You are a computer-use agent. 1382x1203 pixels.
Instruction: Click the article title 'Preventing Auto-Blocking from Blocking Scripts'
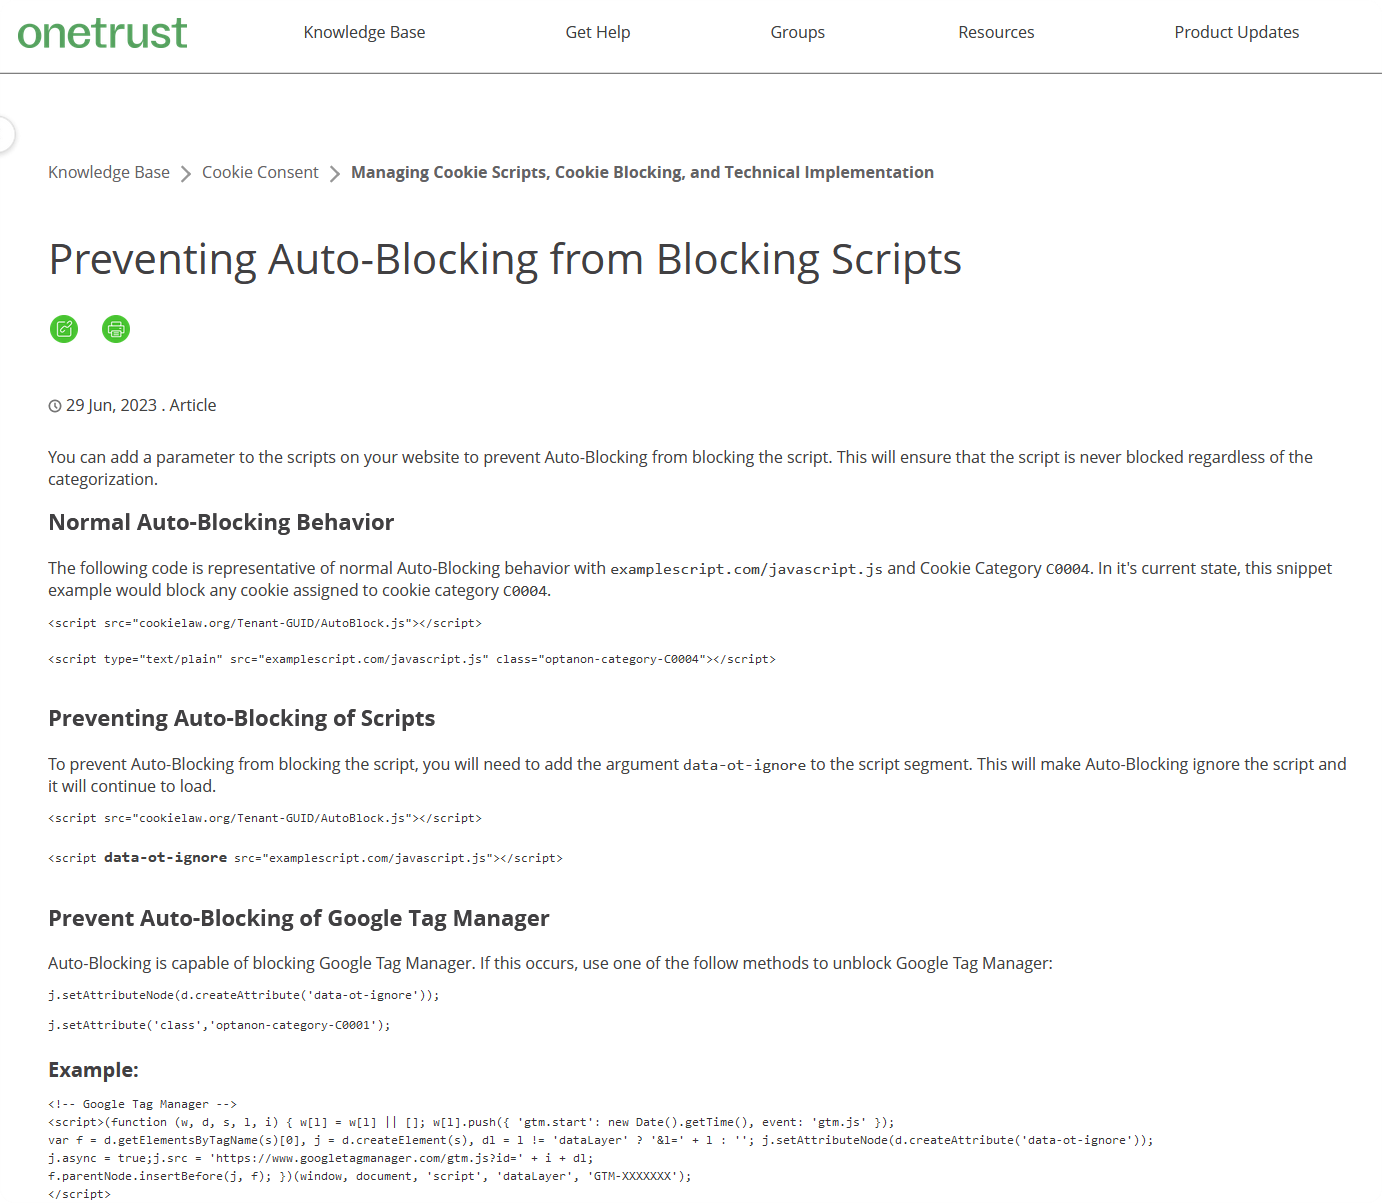tap(505, 260)
